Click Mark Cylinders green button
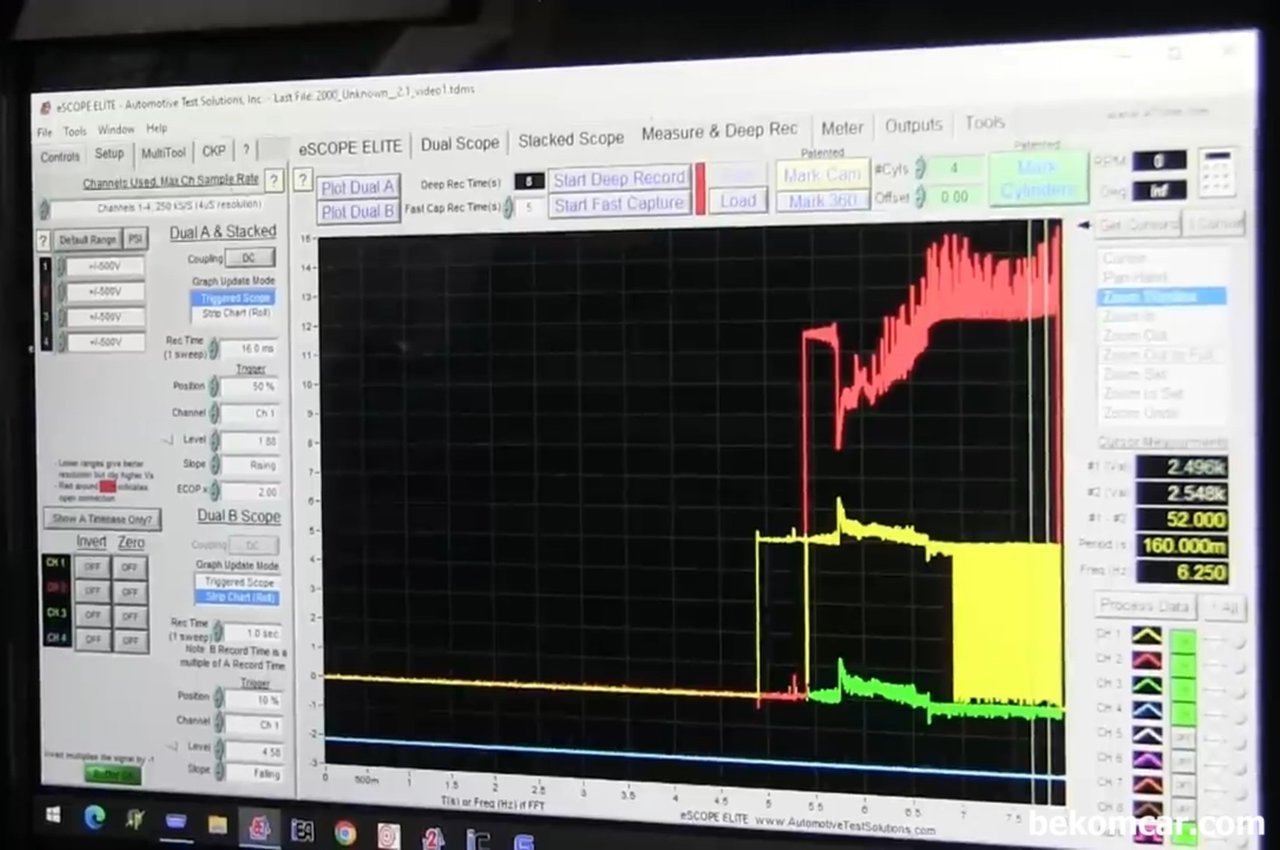Image resolution: width=1280 pixels, height=850 pixels. pyautogui.click(x=1038, y=179)
